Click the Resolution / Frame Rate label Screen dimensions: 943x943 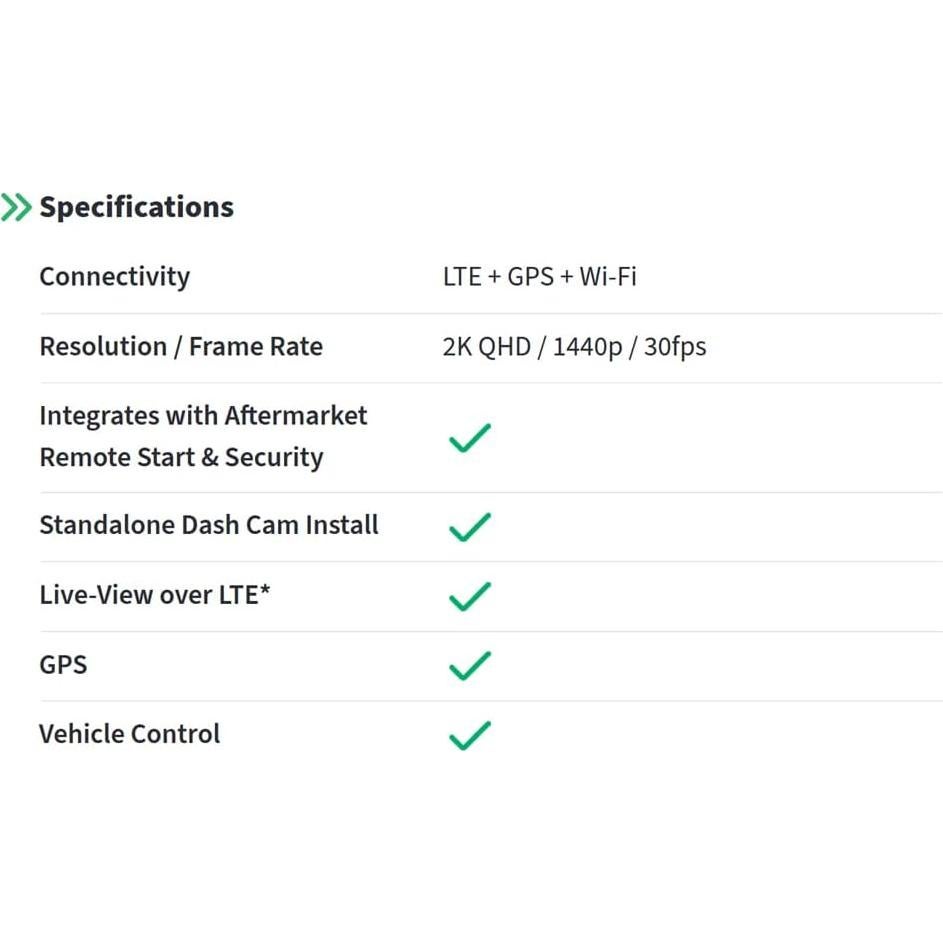tap(181, 347)
